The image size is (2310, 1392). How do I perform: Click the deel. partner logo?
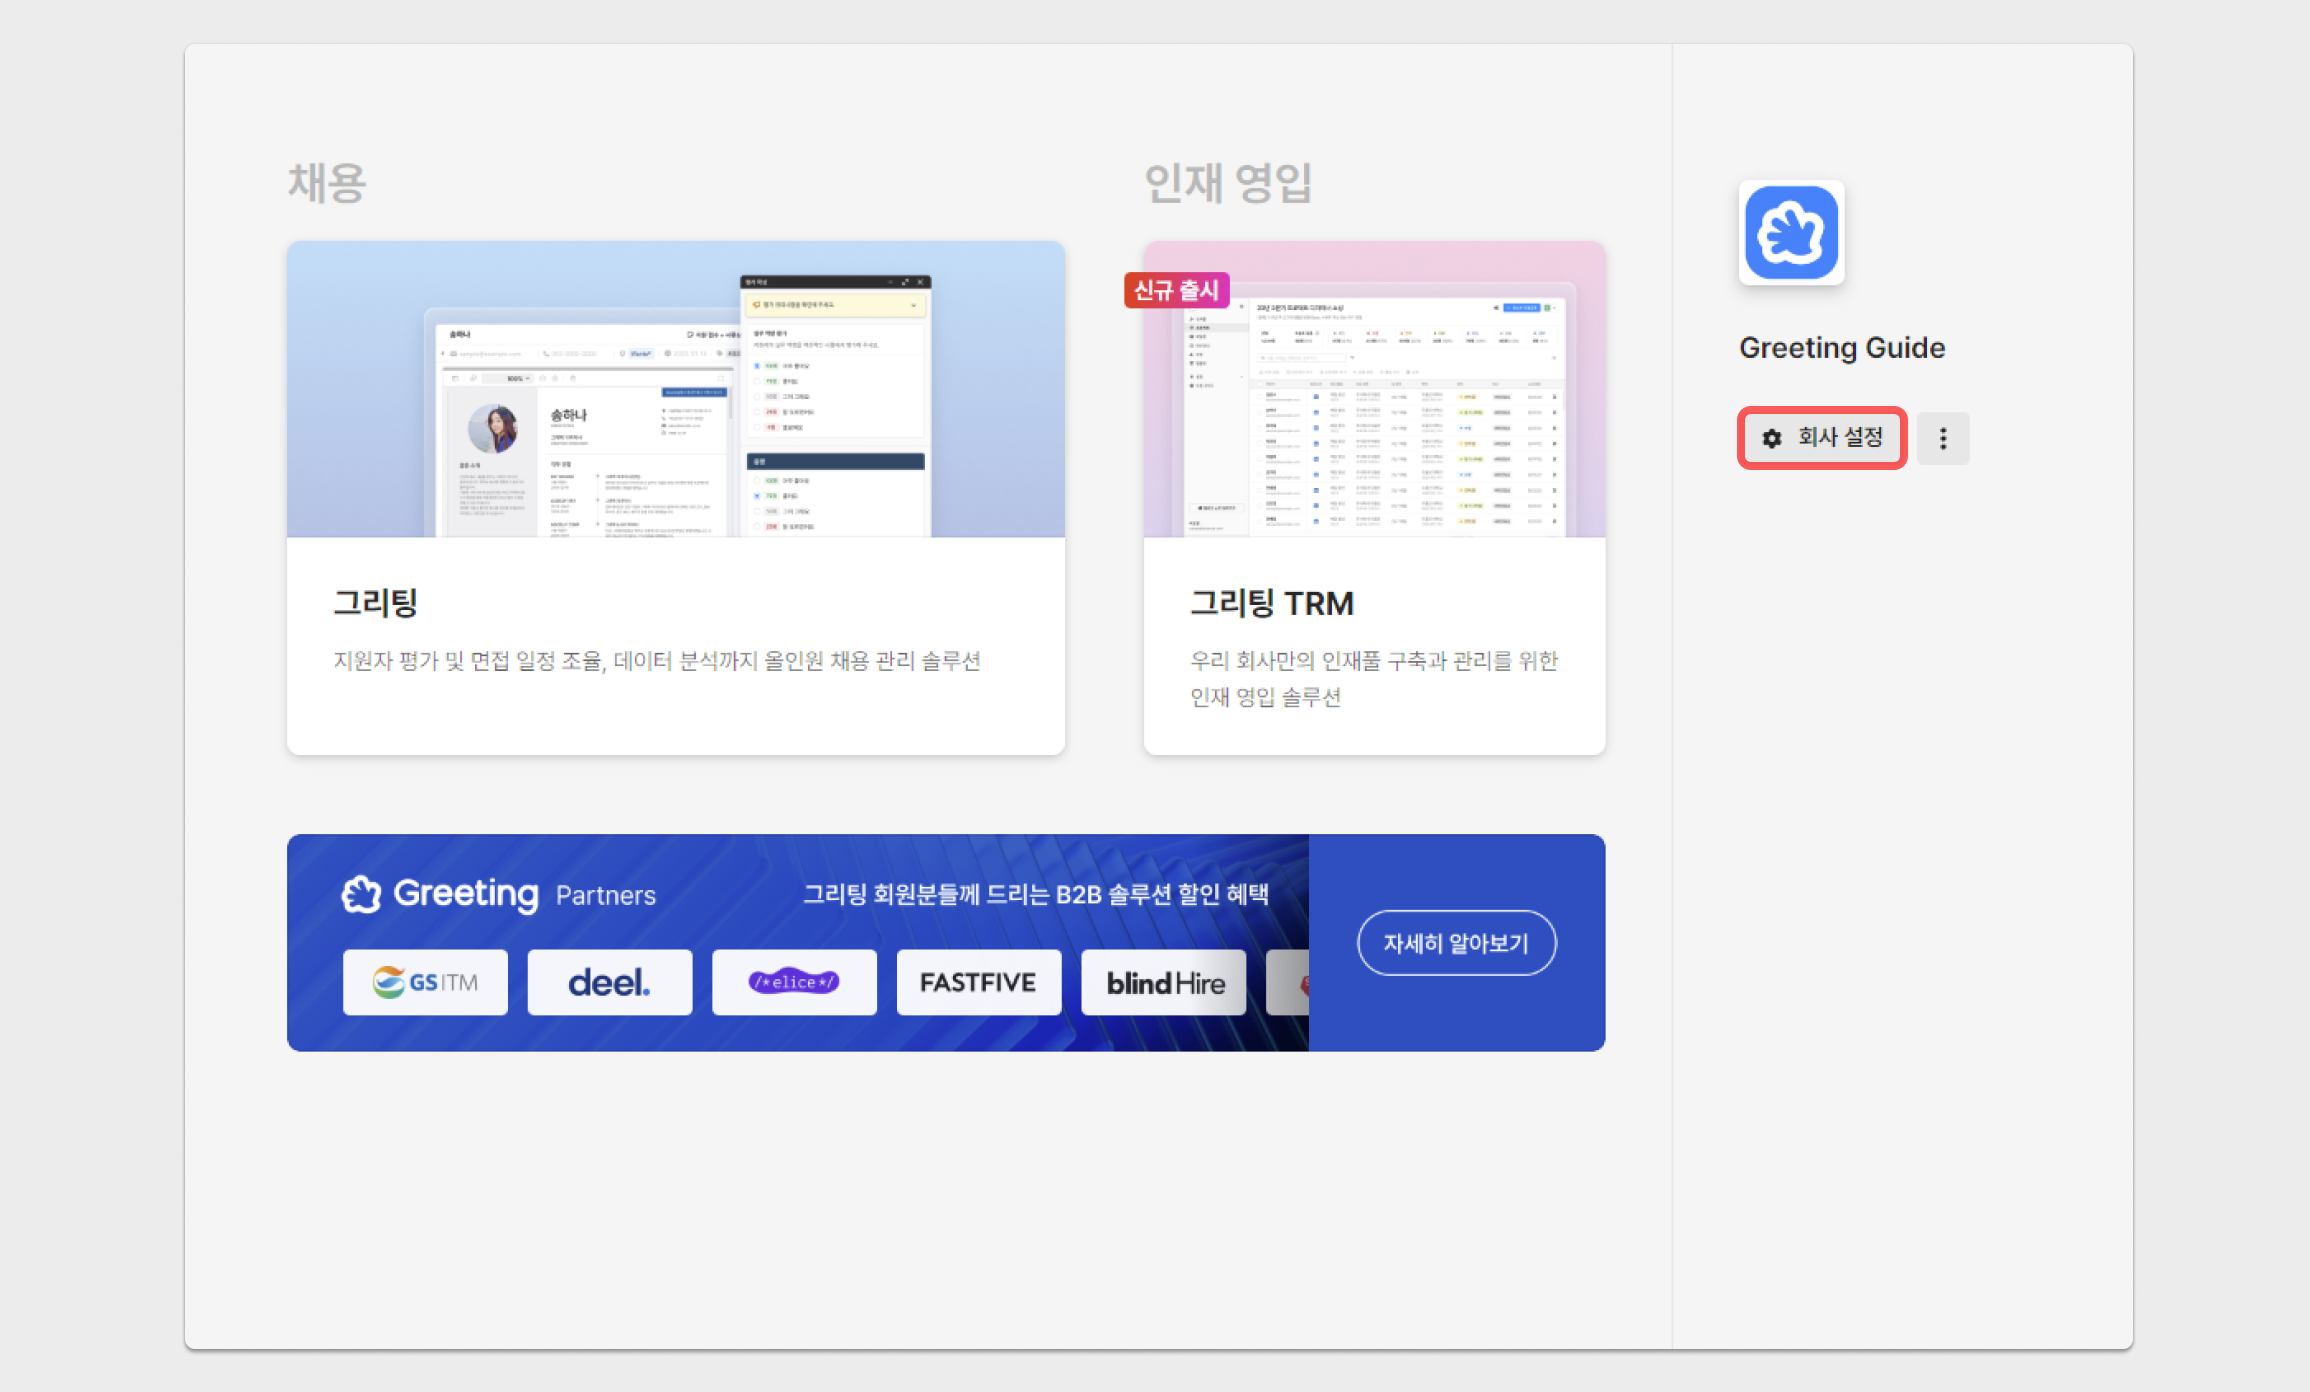tap(609, 982)
